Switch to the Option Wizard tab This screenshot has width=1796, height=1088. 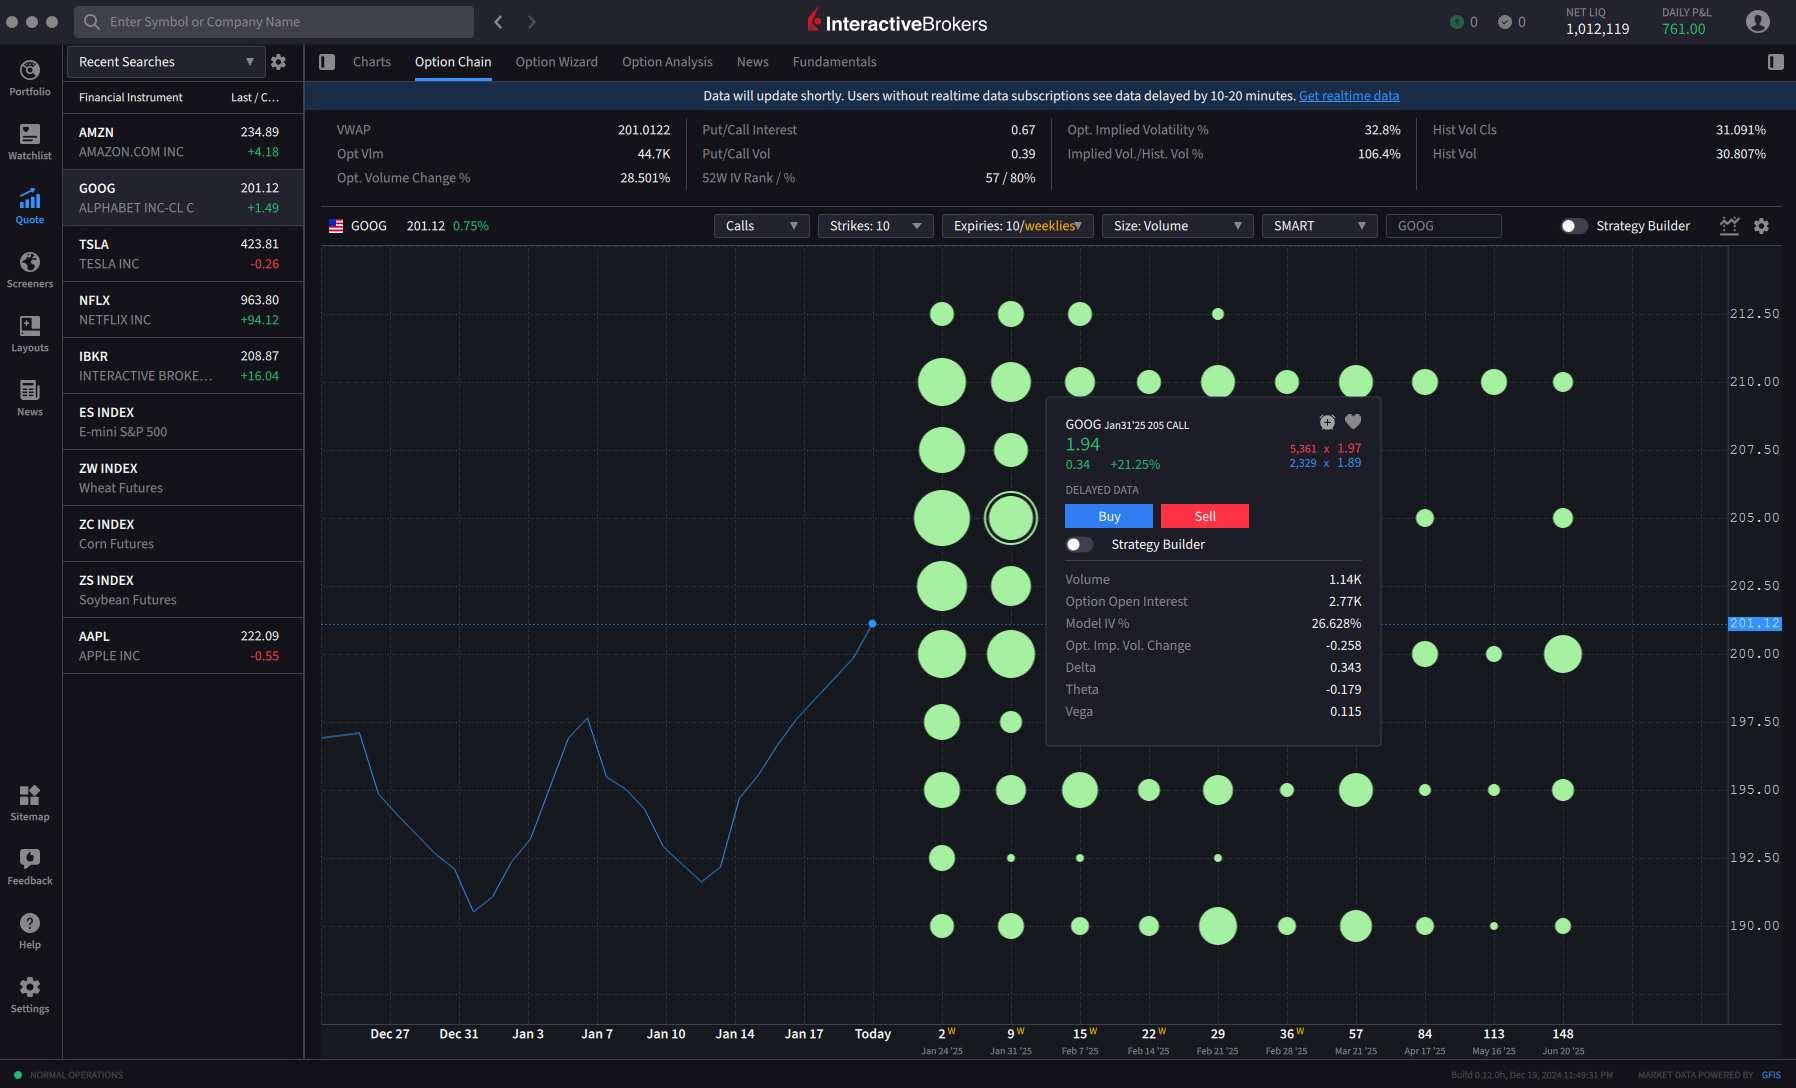click(x=556, y=61)
